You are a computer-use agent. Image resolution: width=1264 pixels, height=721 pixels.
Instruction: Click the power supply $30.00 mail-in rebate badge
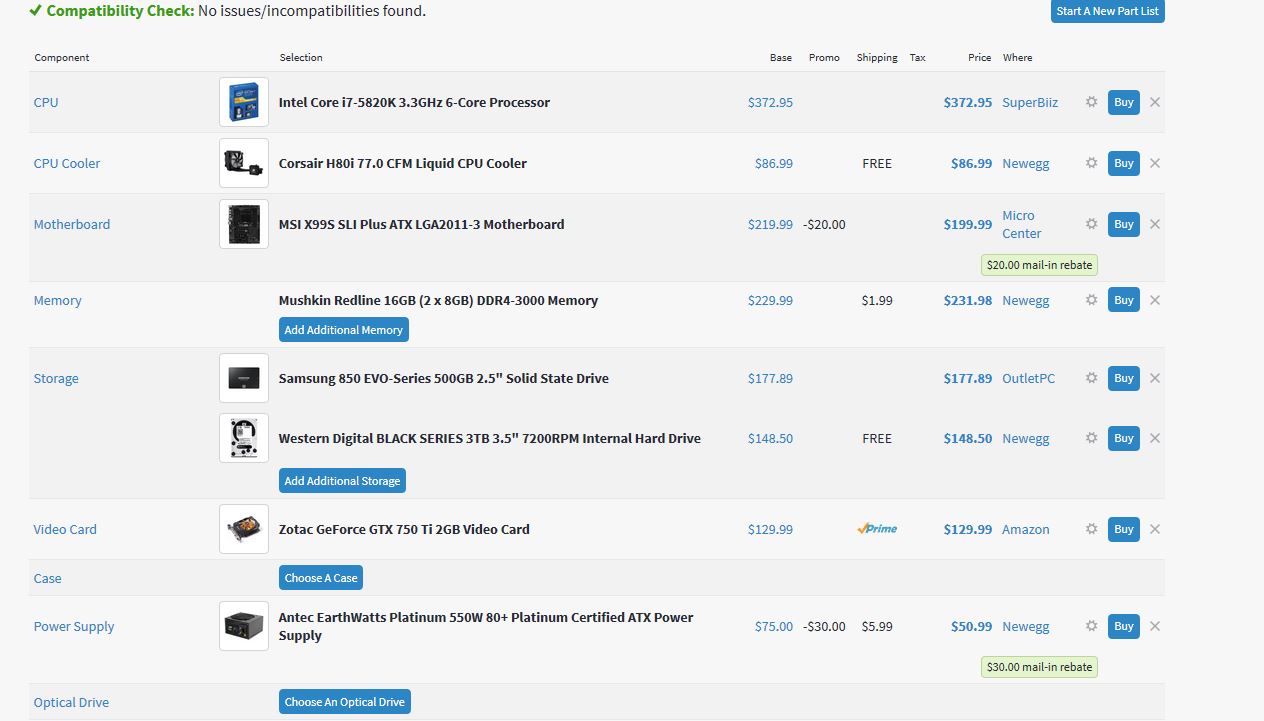[x=1039, y=667]
